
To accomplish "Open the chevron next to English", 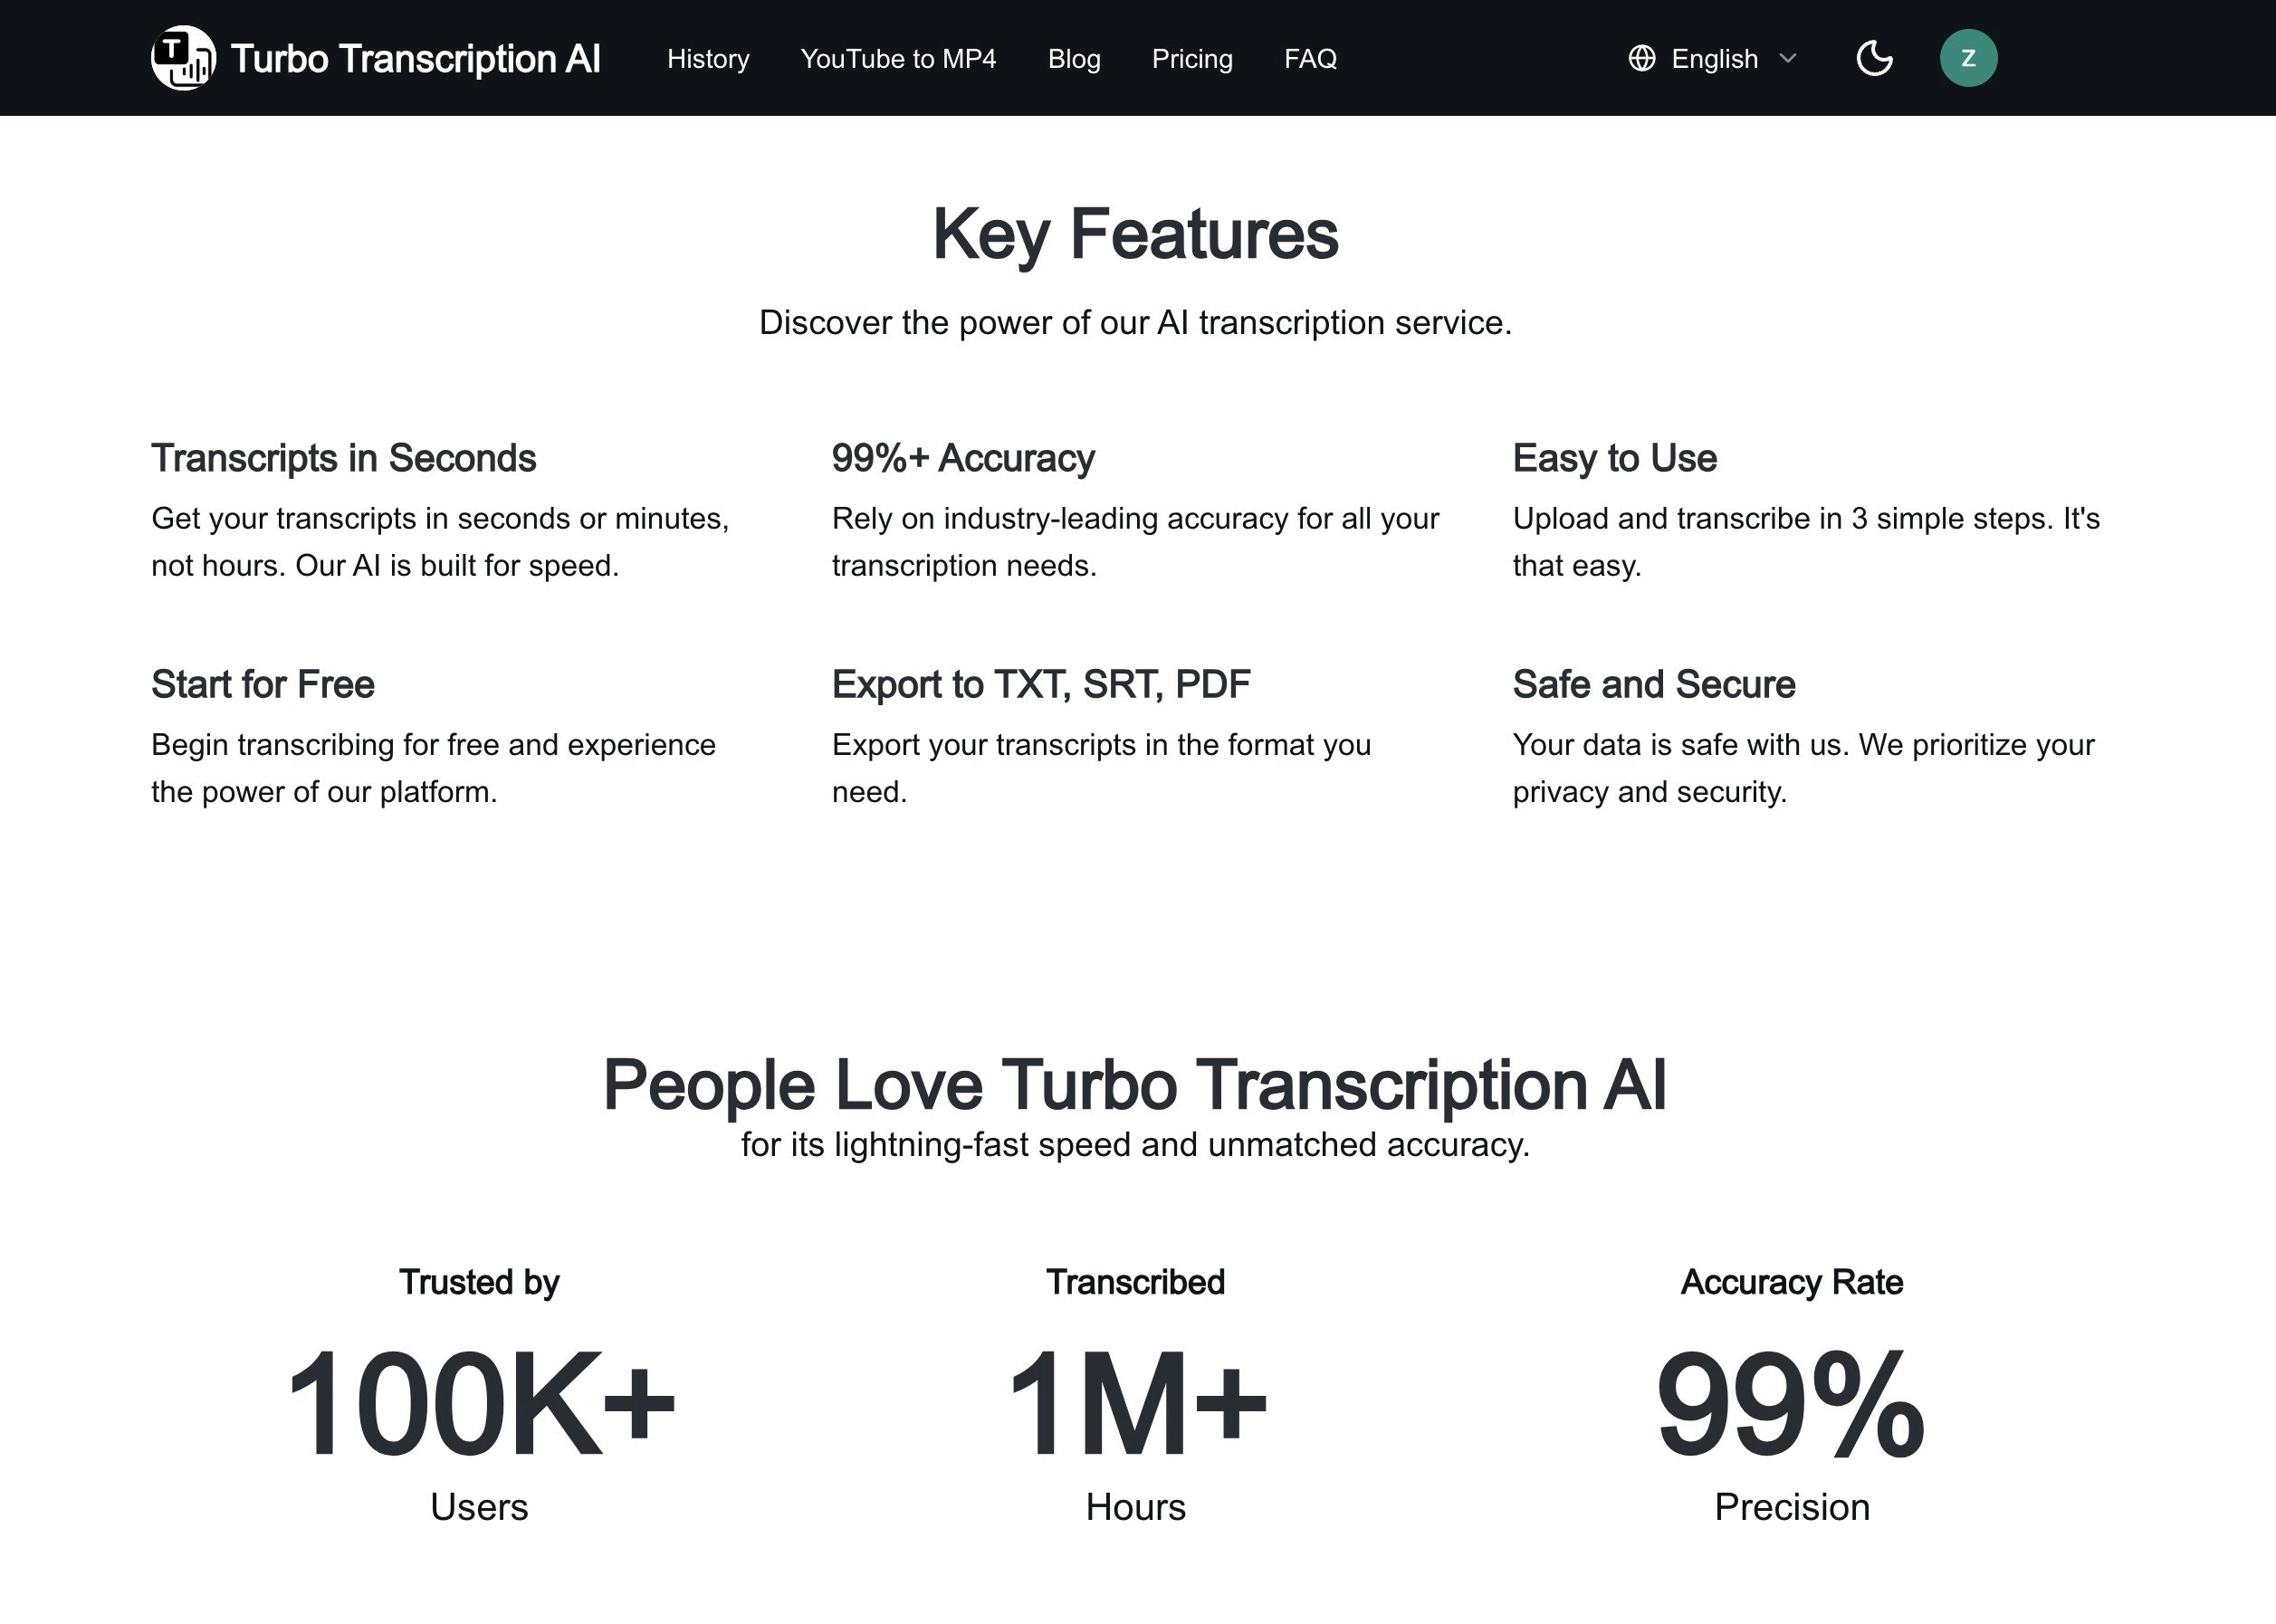I will click(1789, 60).
